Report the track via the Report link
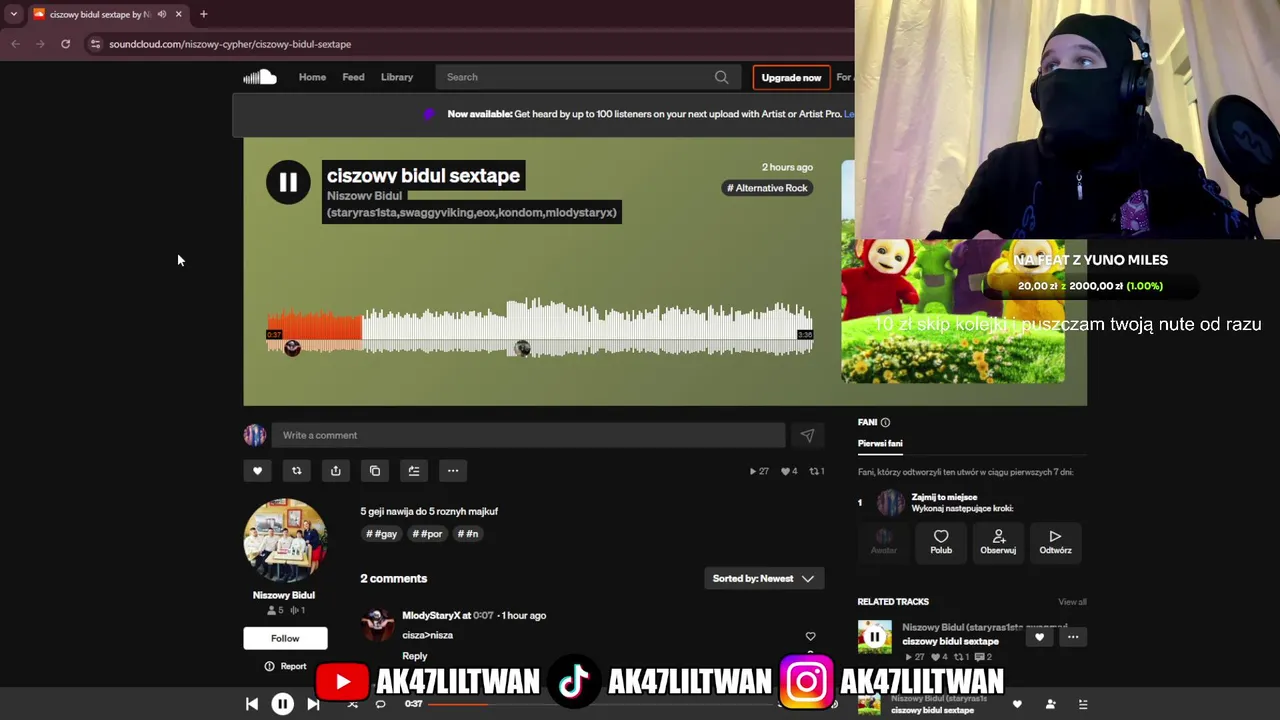The height and width of the screenshot is (720, 1280). (x=286, y=666)
